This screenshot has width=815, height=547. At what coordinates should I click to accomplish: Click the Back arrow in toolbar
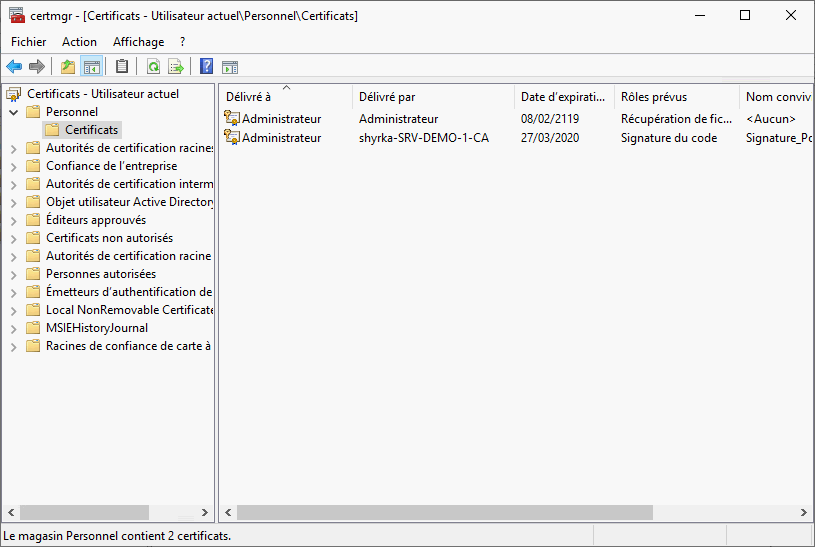(14, 67)
